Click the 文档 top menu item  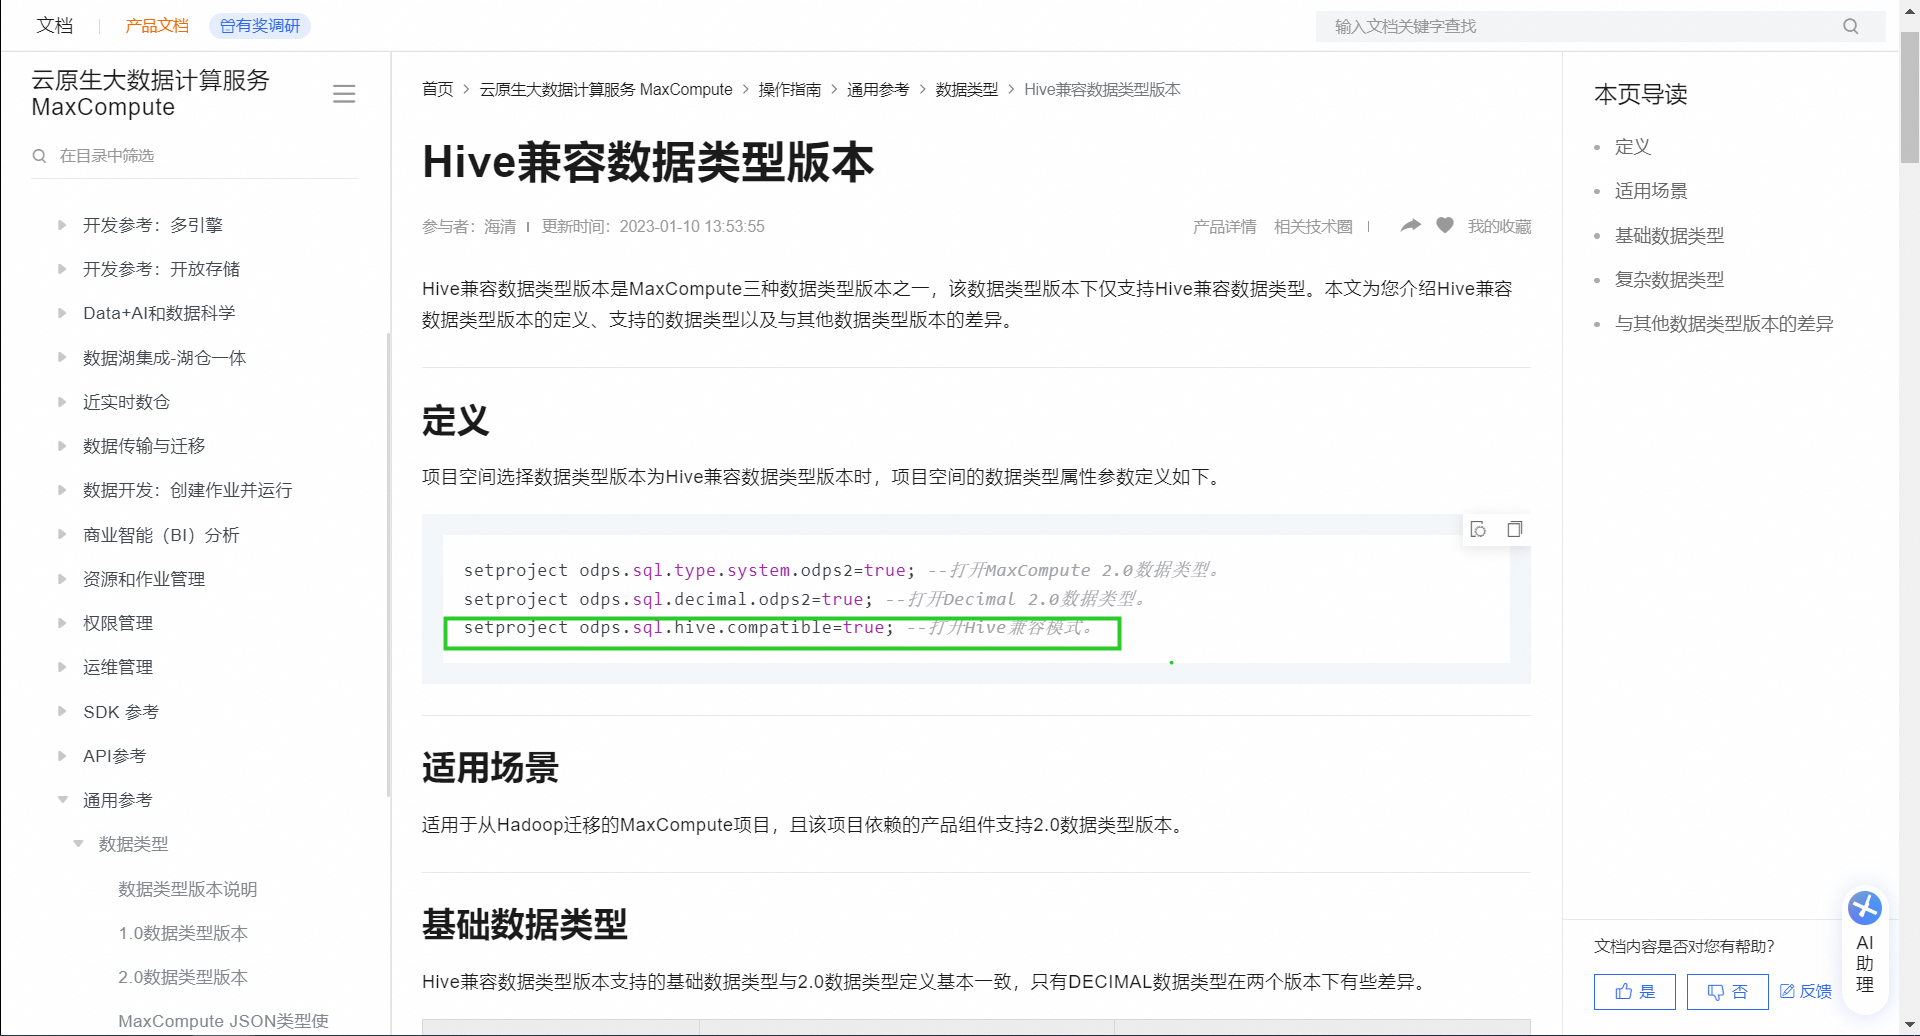[x=55, y=26]
